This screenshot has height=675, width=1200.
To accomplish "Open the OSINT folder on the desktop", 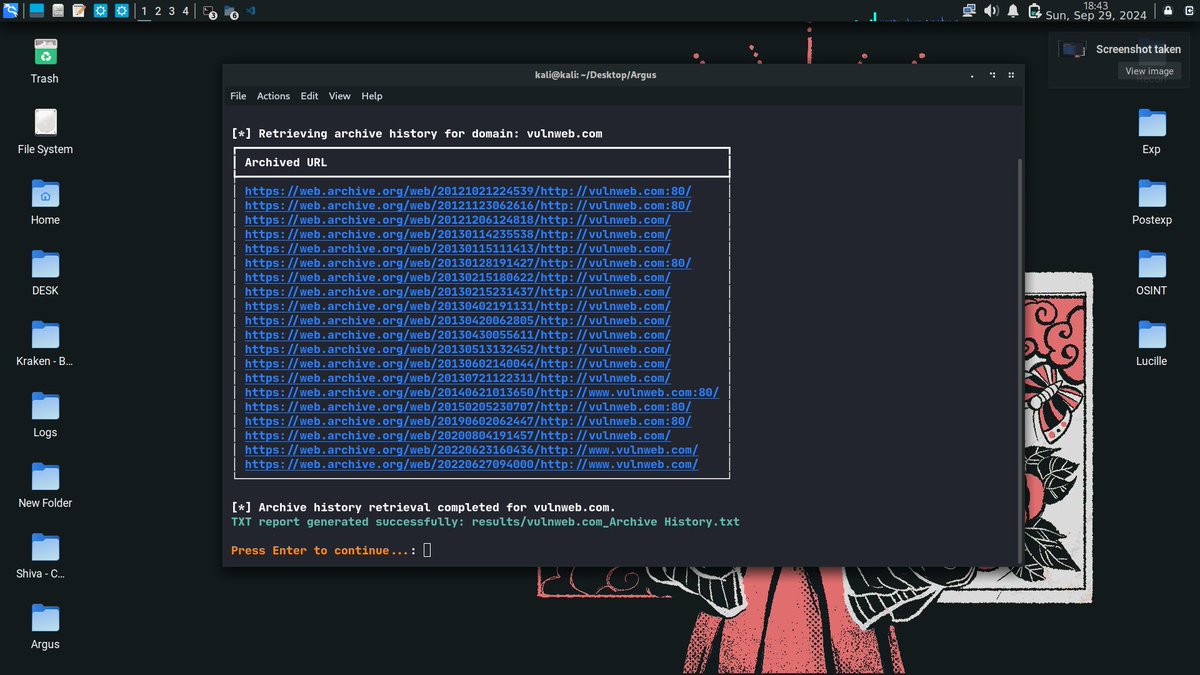I will tap(1150, 268).
